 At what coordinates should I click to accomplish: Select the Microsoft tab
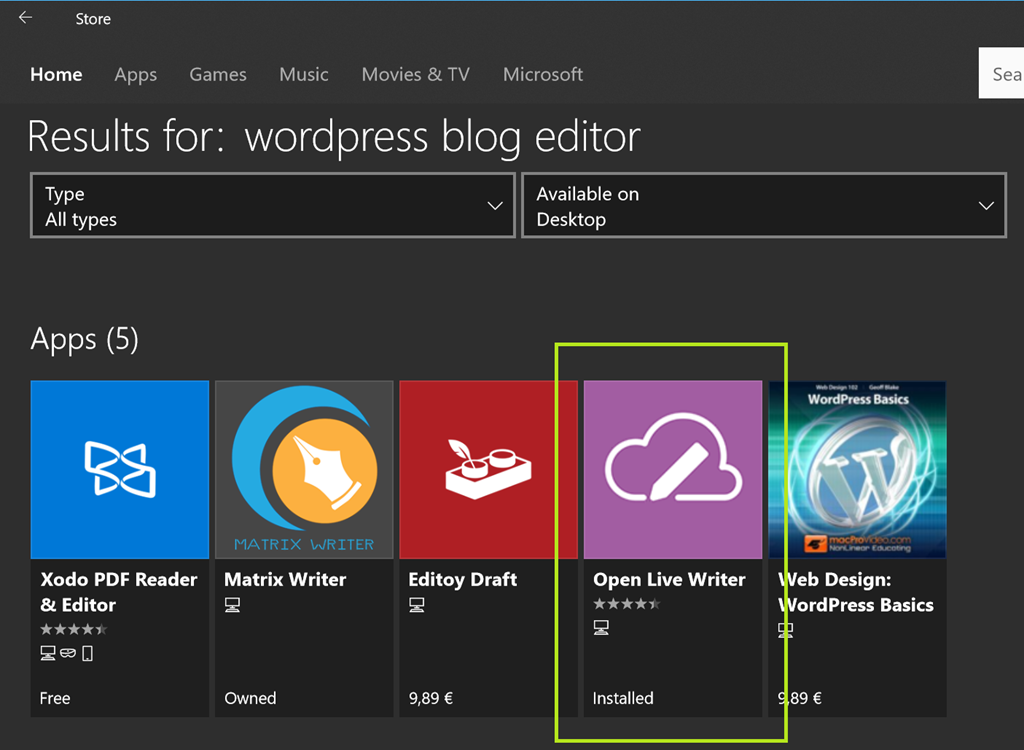tap(543, 75)
